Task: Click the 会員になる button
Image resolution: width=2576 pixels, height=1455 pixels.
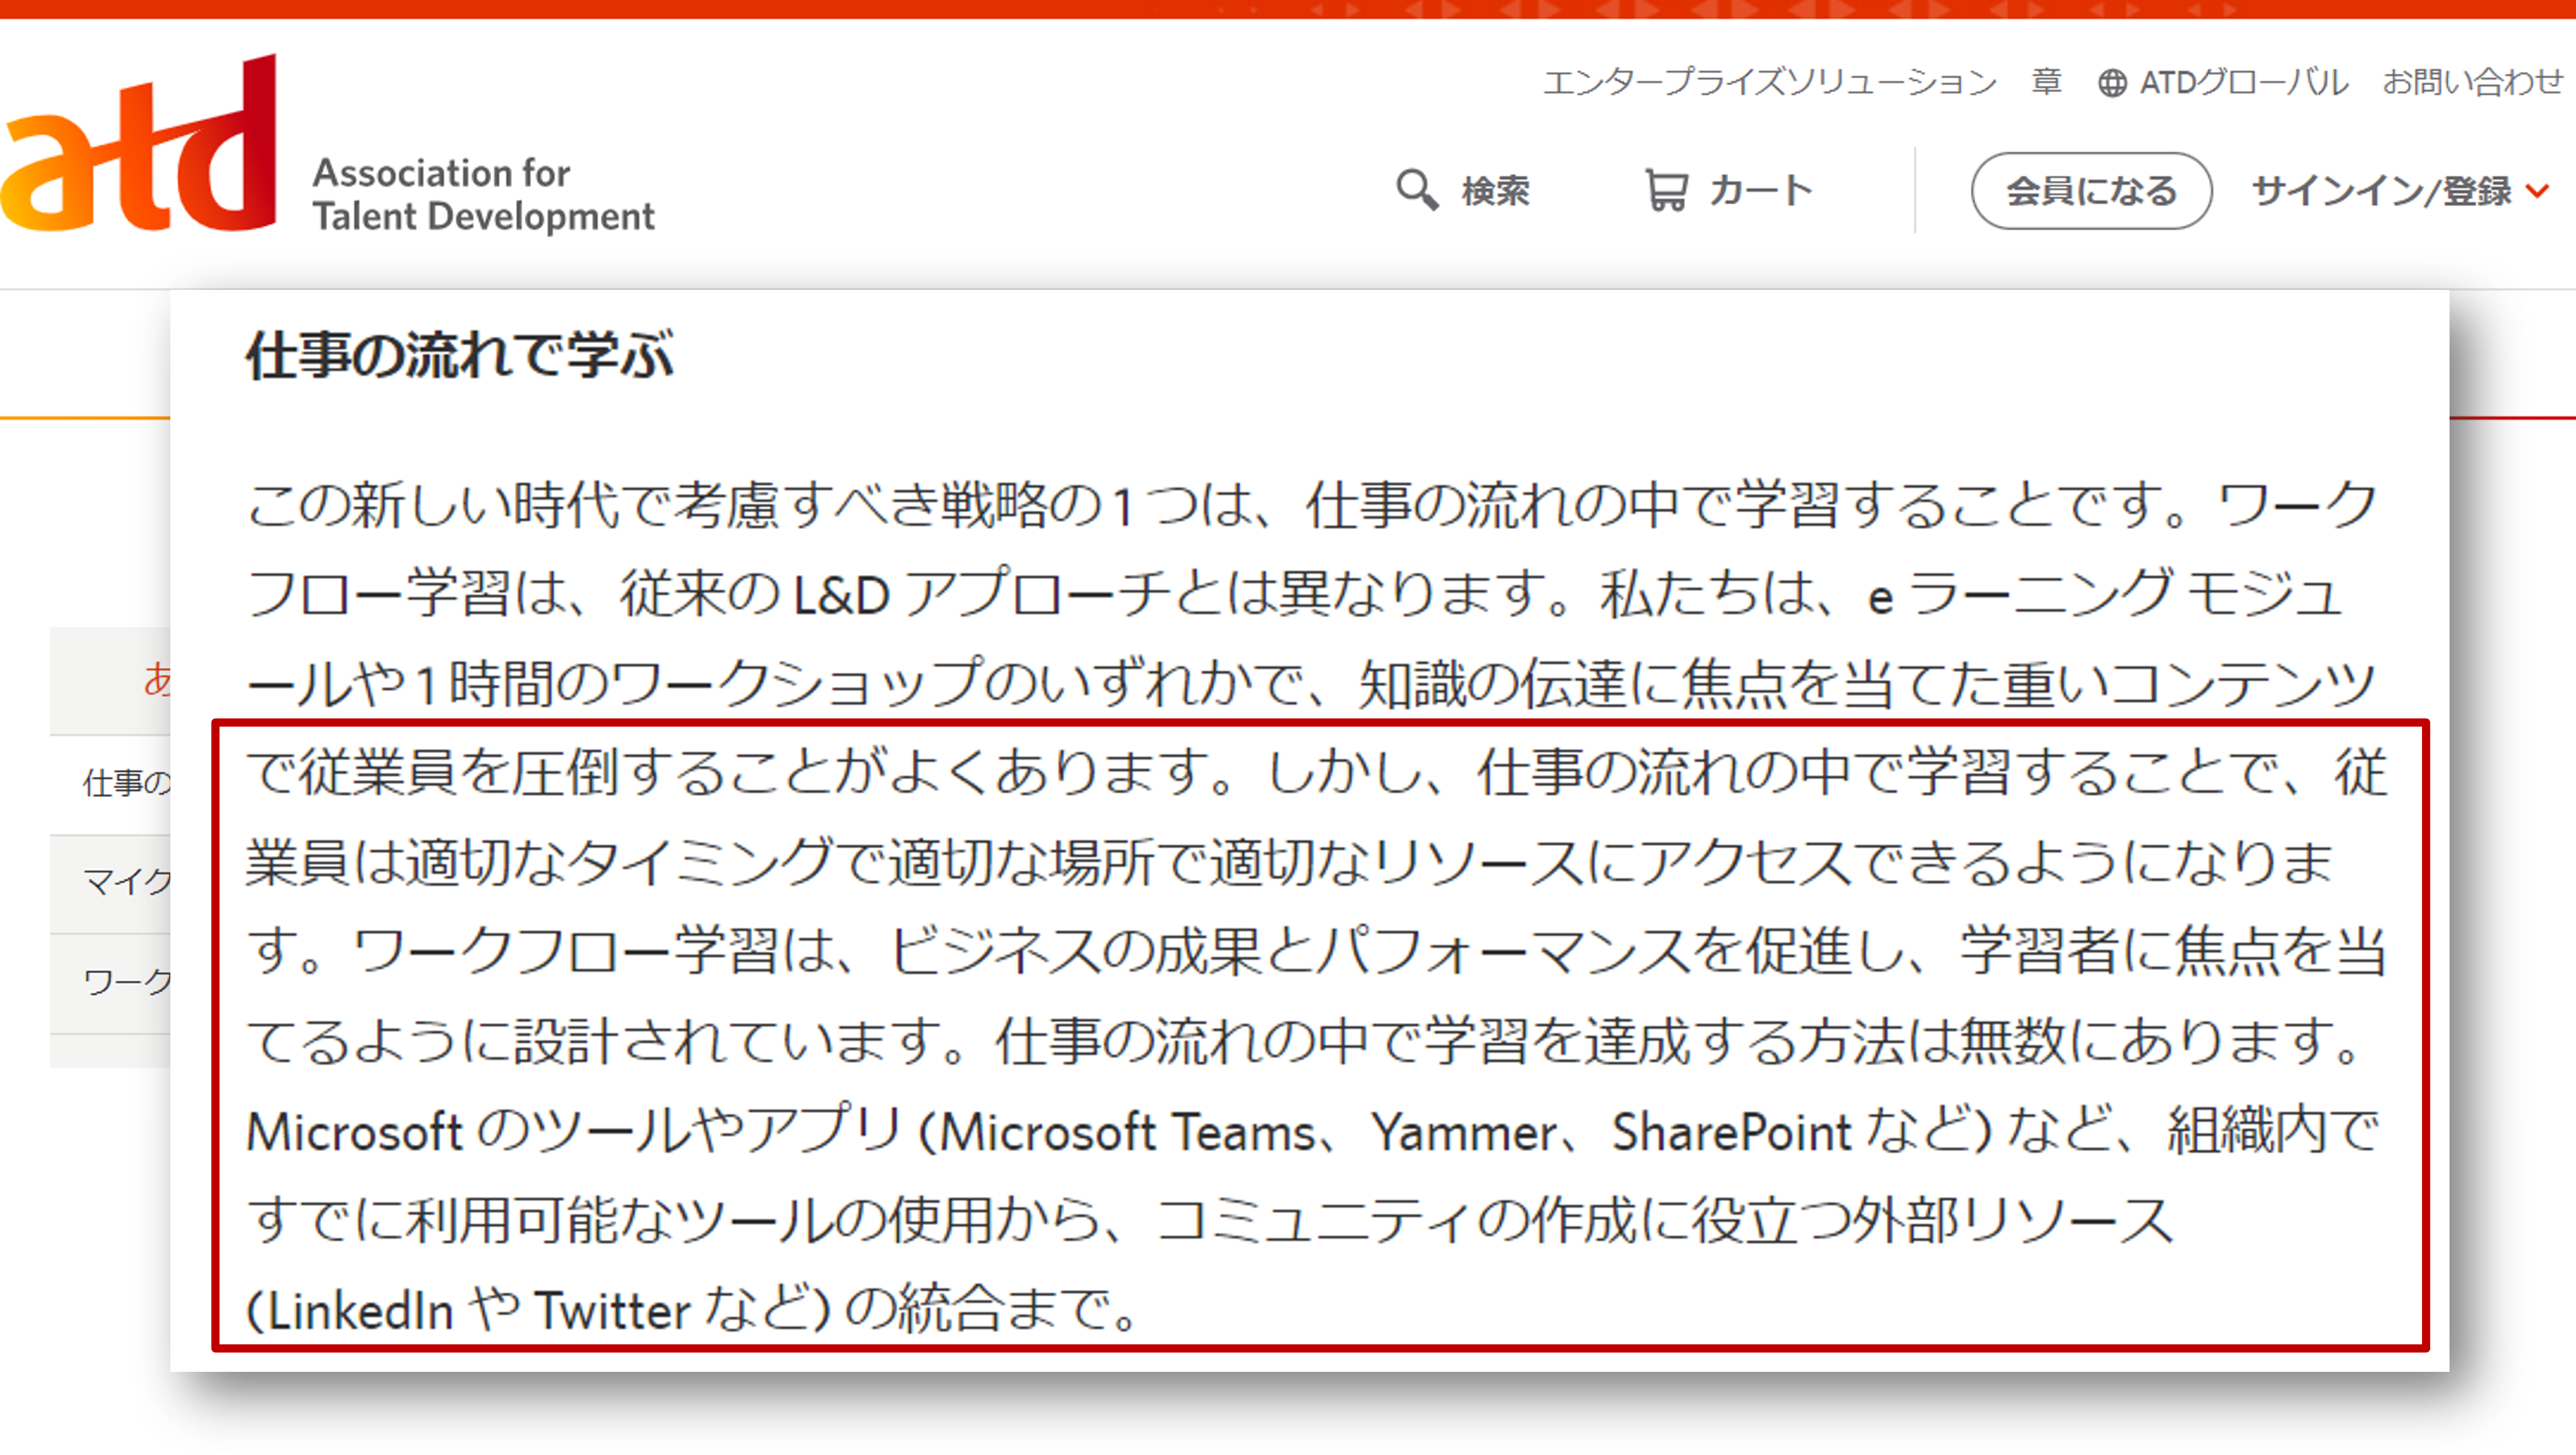Action: tap(2091, 191)
